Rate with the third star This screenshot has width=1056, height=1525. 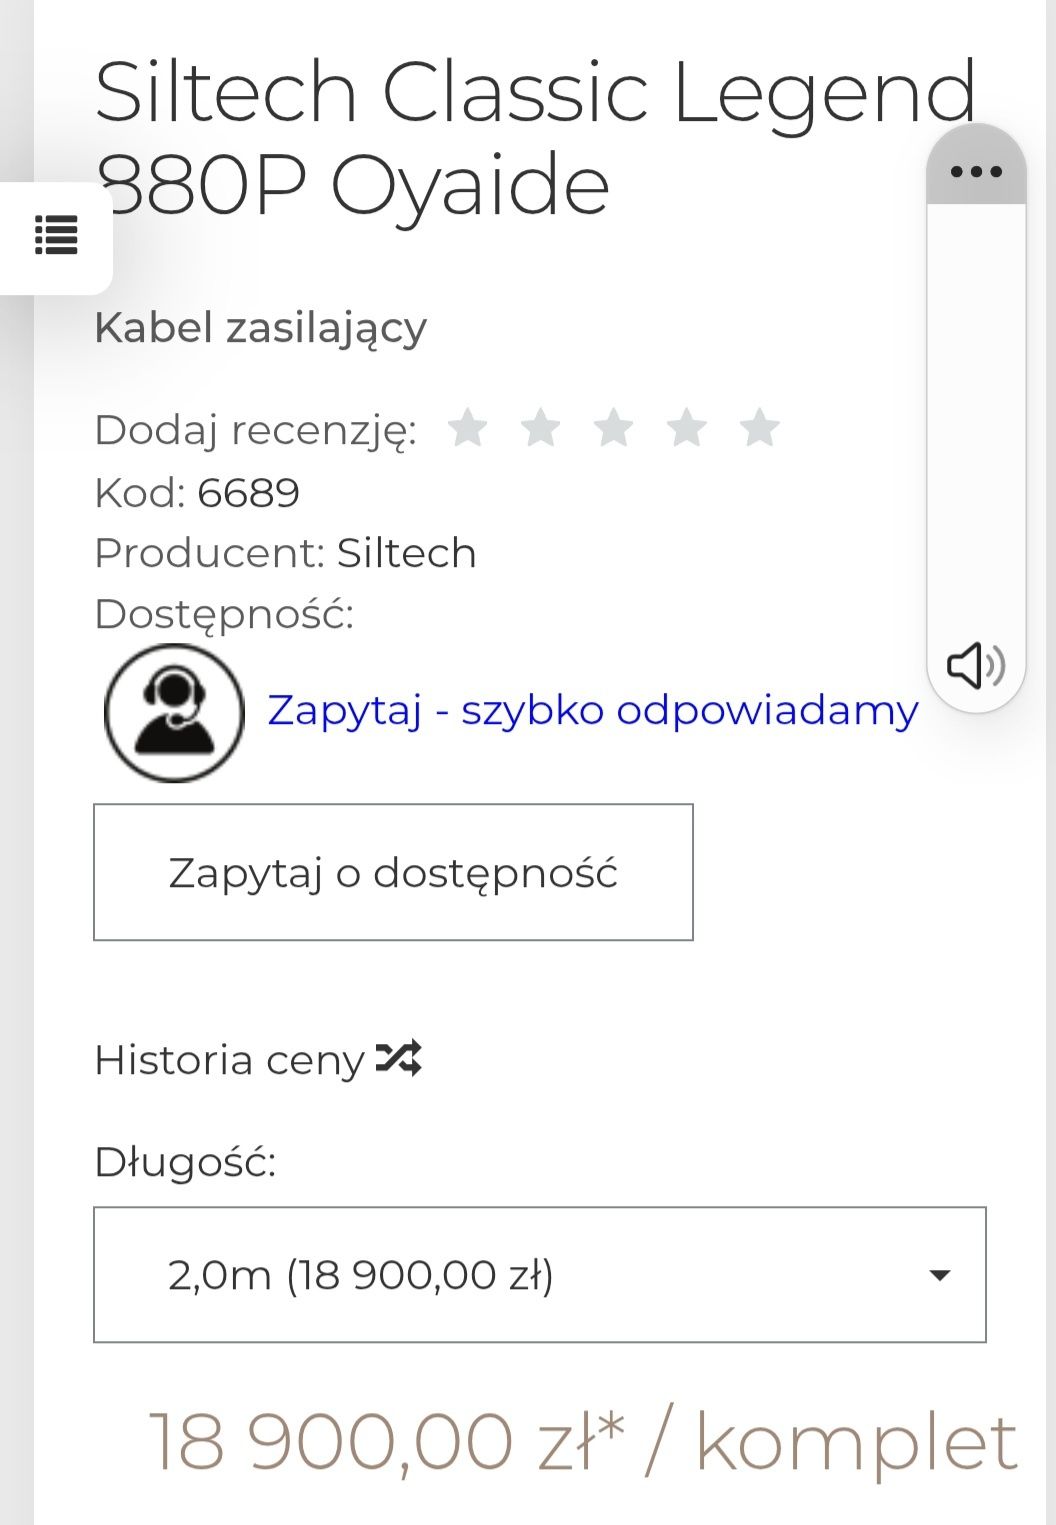[613, 428]
